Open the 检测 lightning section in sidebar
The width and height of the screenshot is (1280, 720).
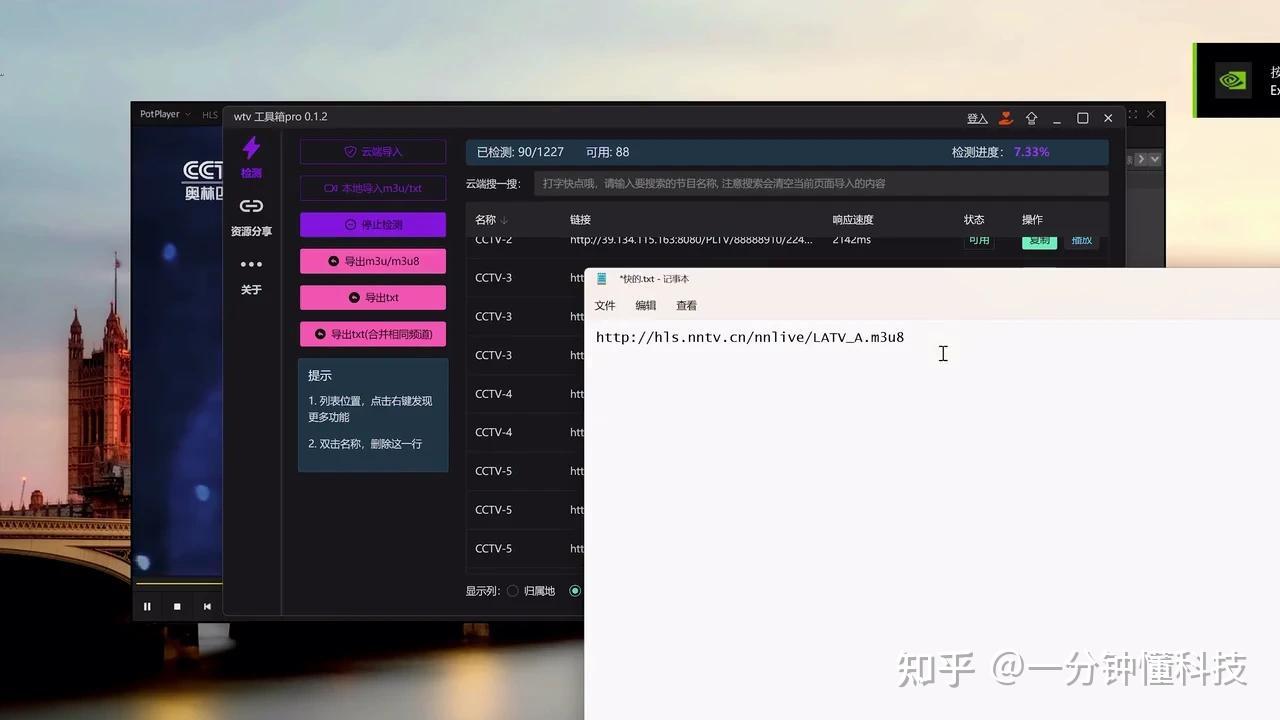point(251,157)
